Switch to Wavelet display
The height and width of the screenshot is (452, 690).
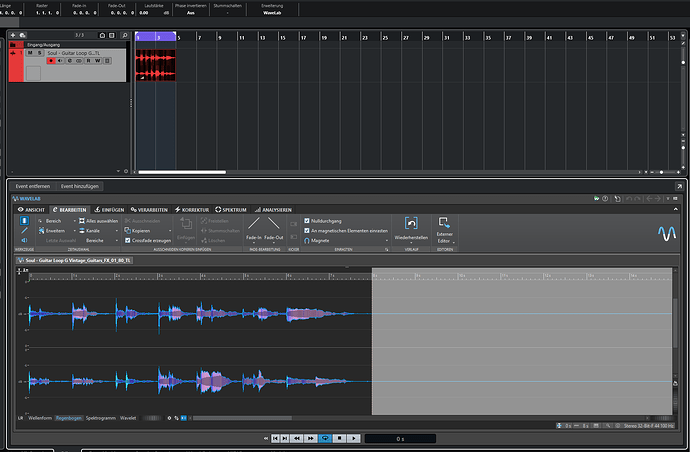pos(128,418)
